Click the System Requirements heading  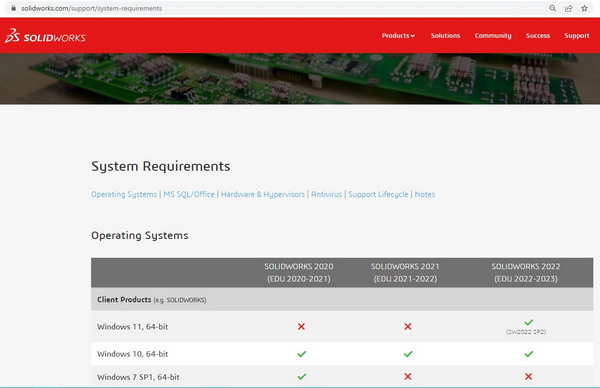click(x=161, y=166)
